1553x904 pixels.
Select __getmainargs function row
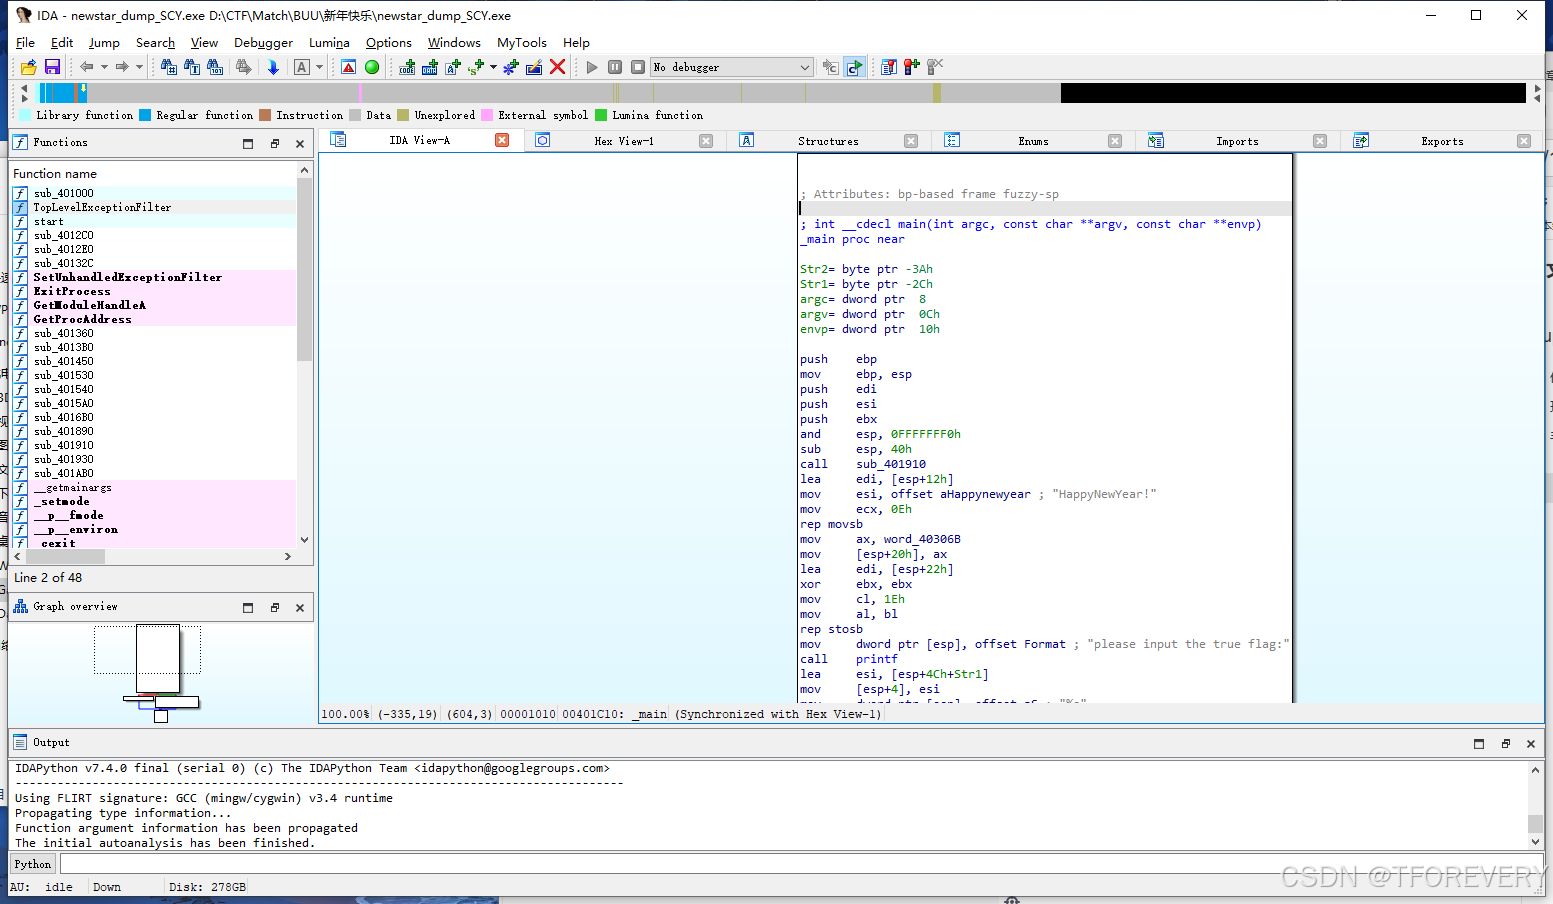pyautogui.click(x=153, y=487)
